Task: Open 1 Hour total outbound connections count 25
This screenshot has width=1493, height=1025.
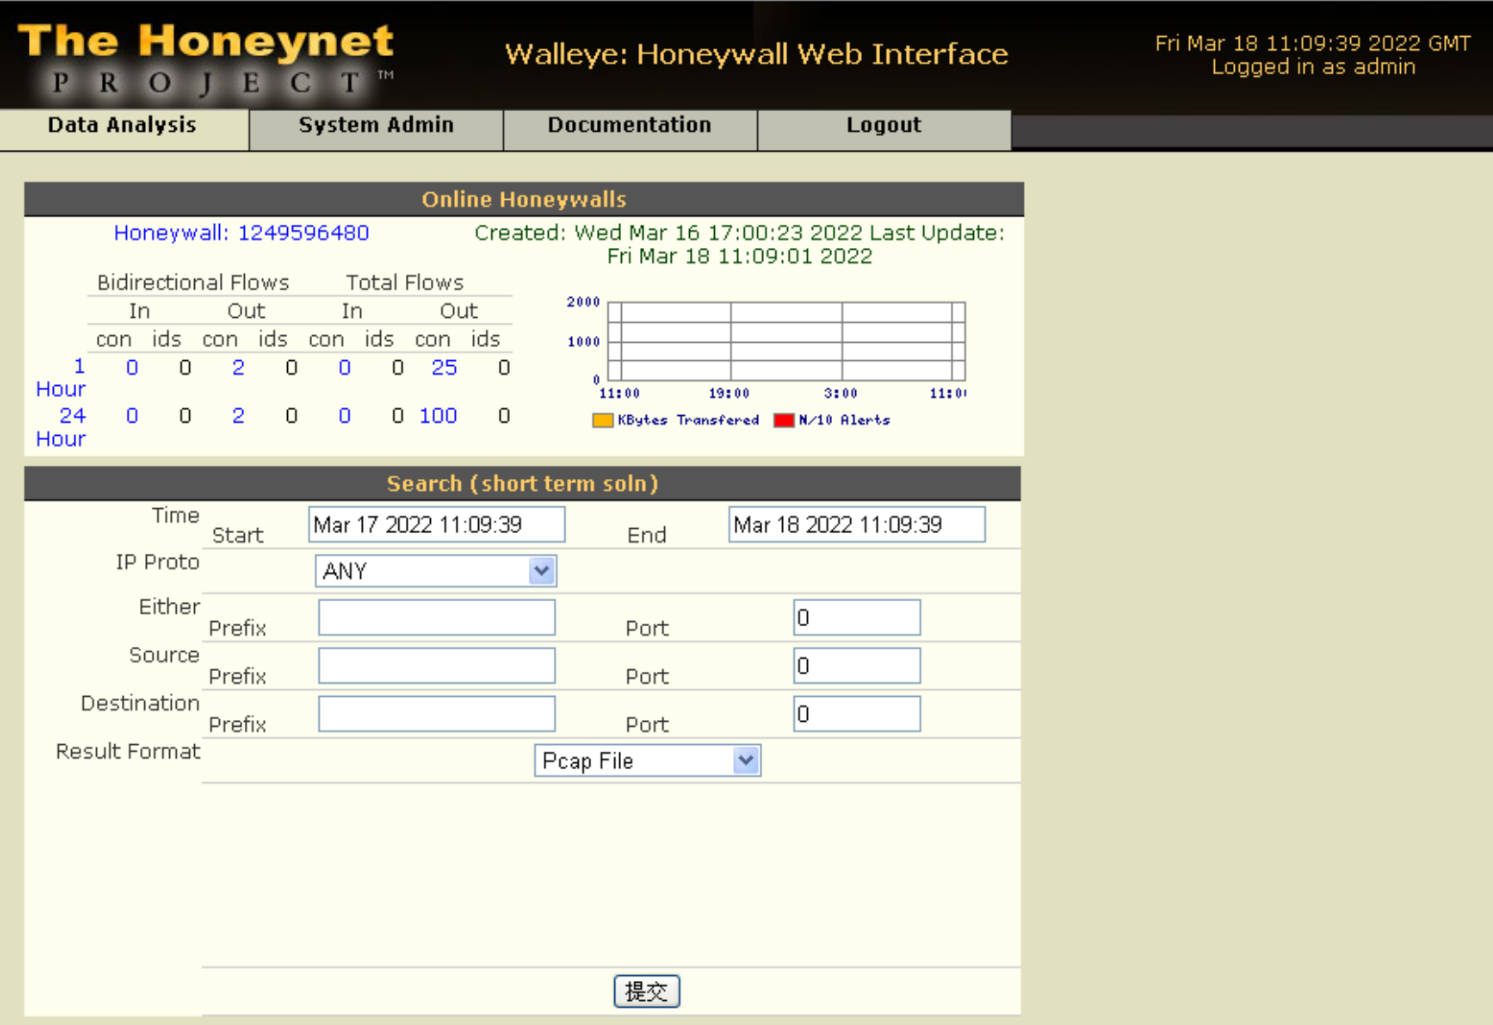Action: click(444, 368)
